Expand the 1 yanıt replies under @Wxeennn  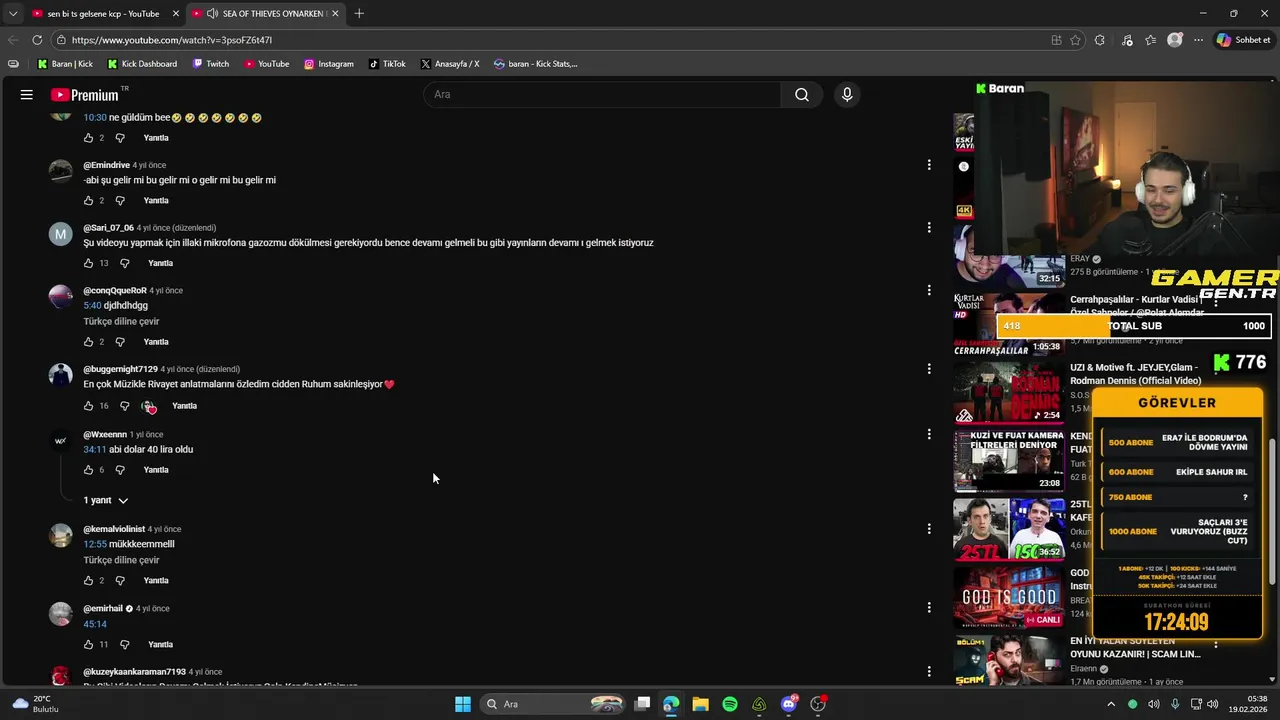106,500
